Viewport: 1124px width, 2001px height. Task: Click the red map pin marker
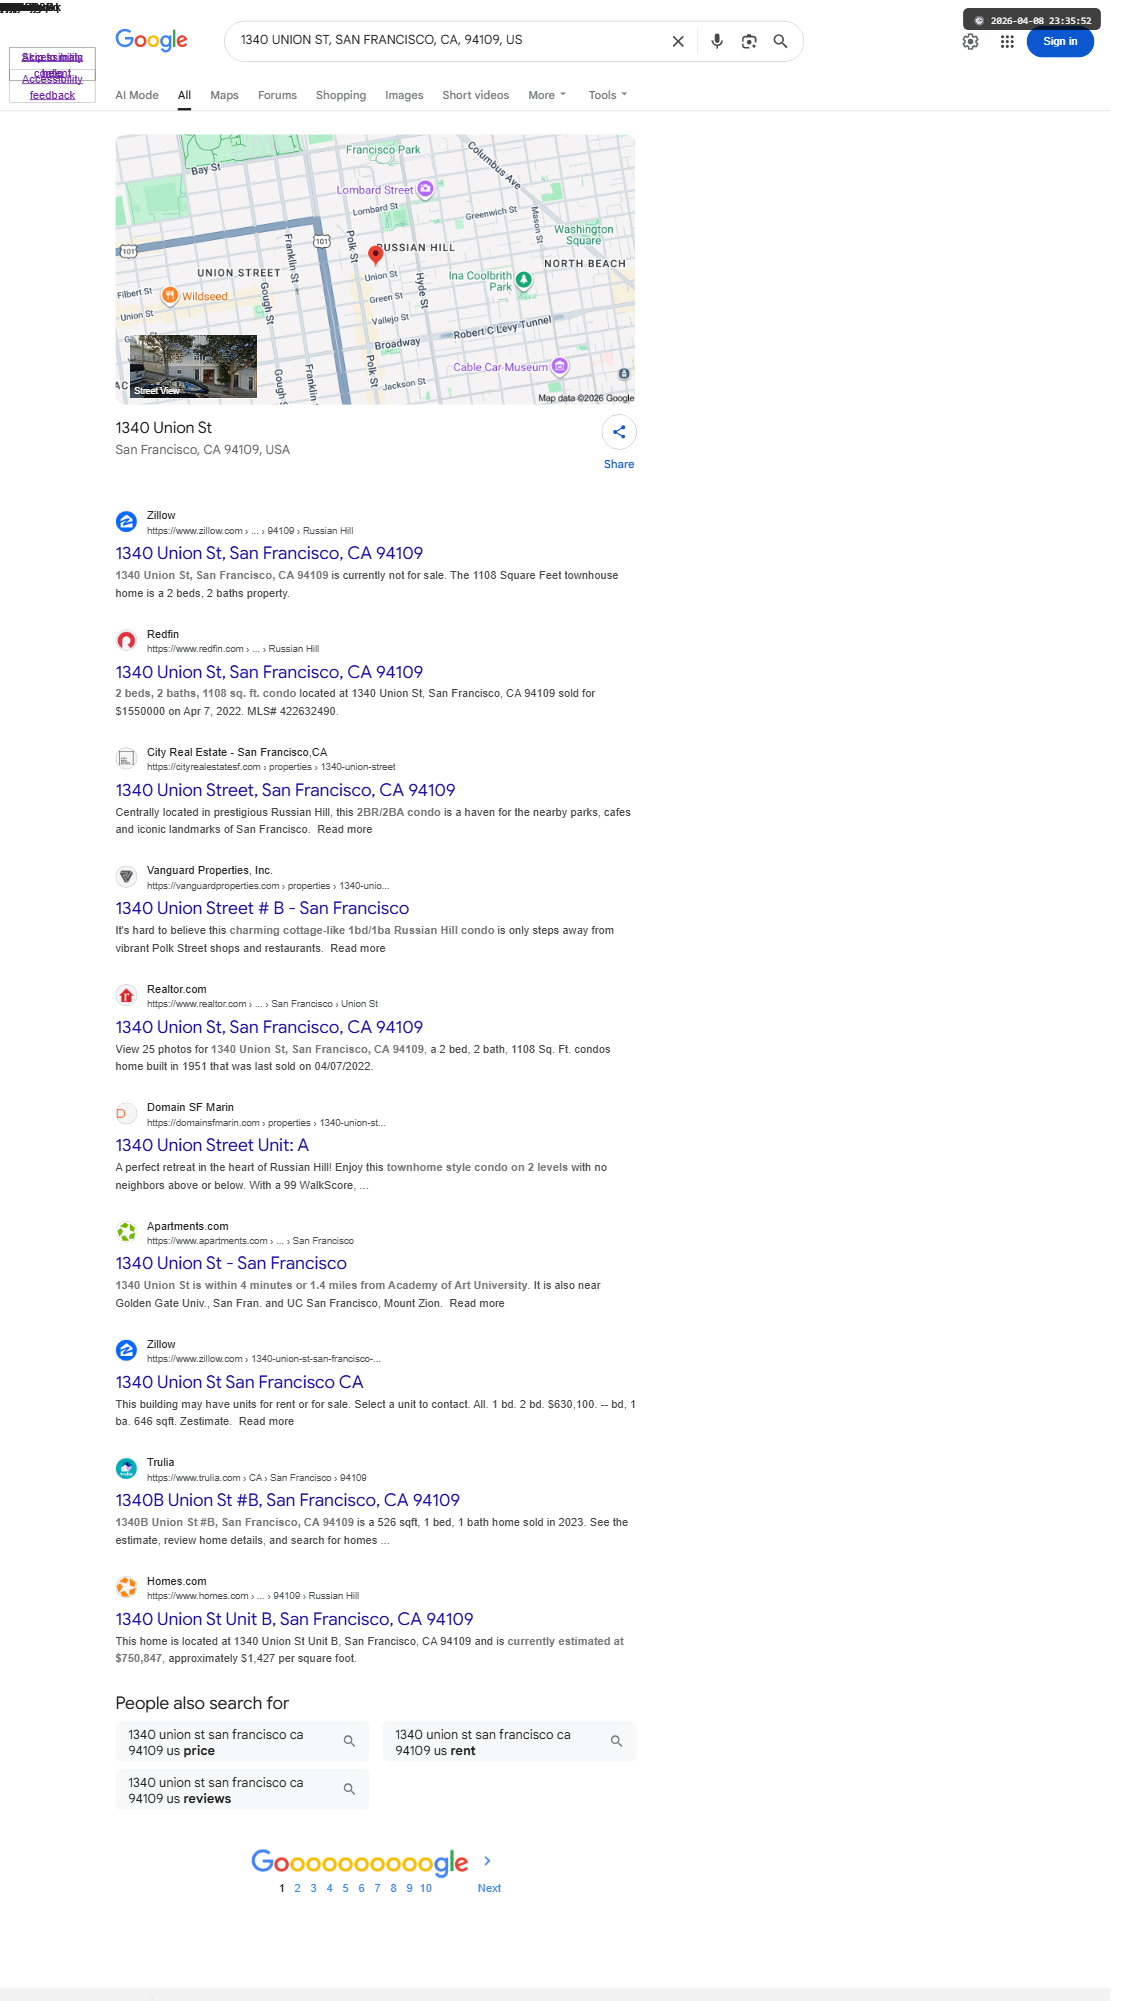pos(375,254)
